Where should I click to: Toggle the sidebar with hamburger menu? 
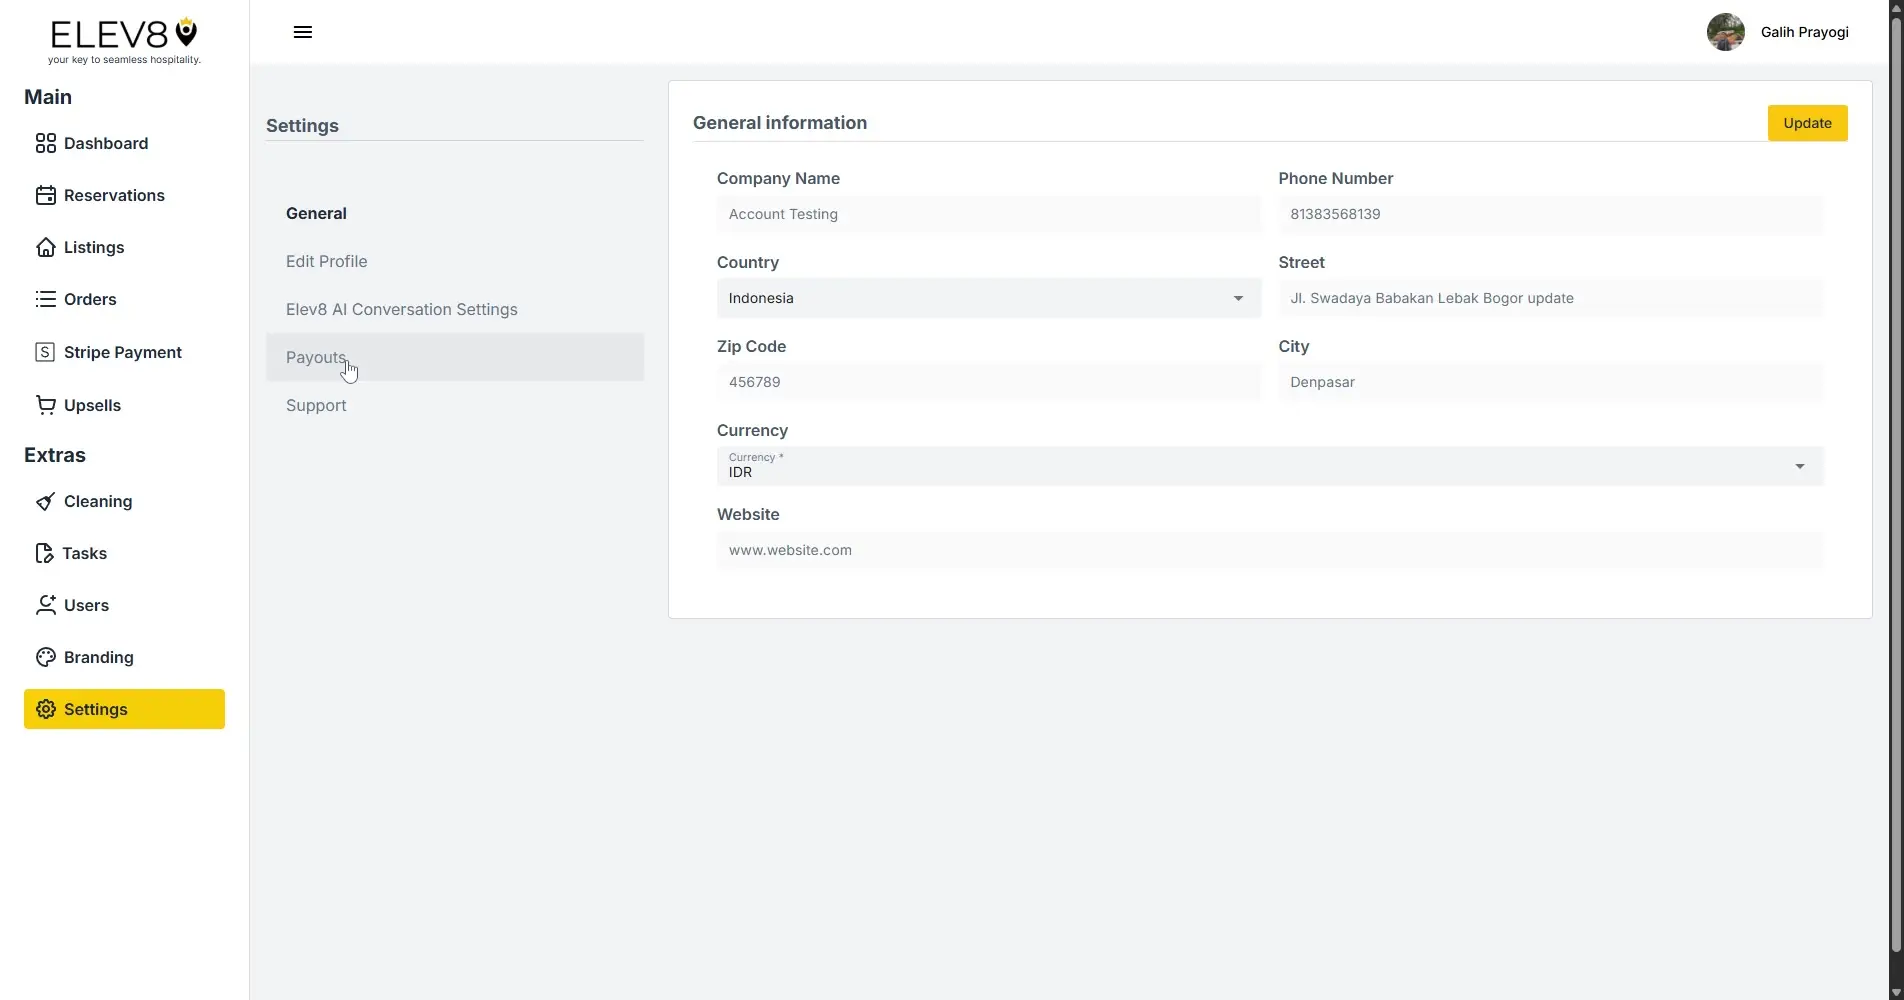pos(302,32)
